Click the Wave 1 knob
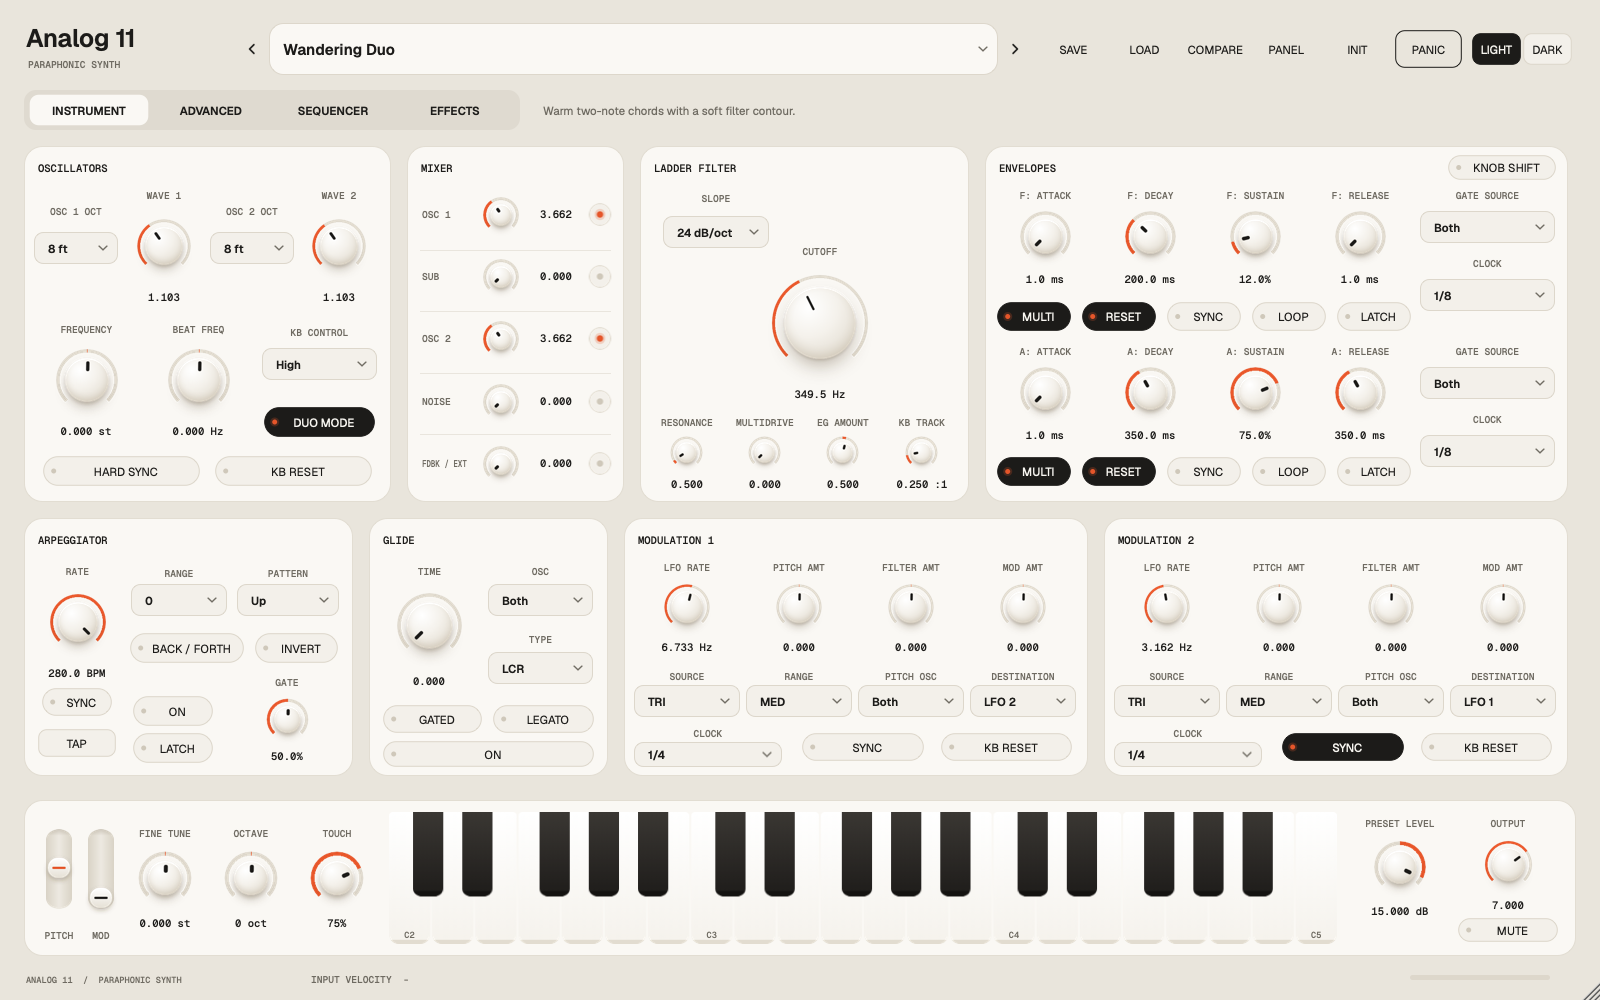 (x=164, y=246)
